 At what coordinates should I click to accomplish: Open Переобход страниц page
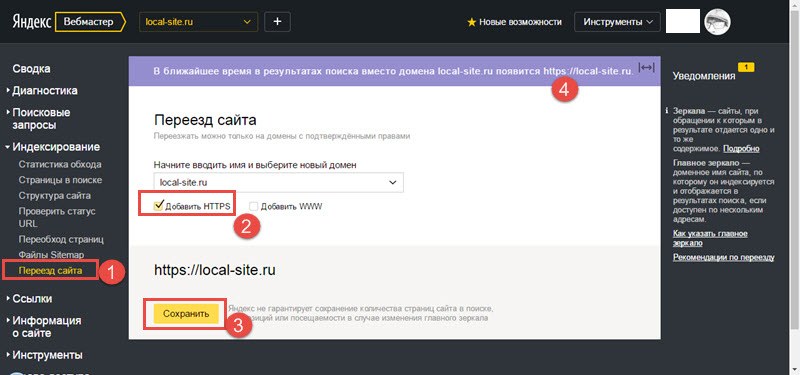[61, 239]
